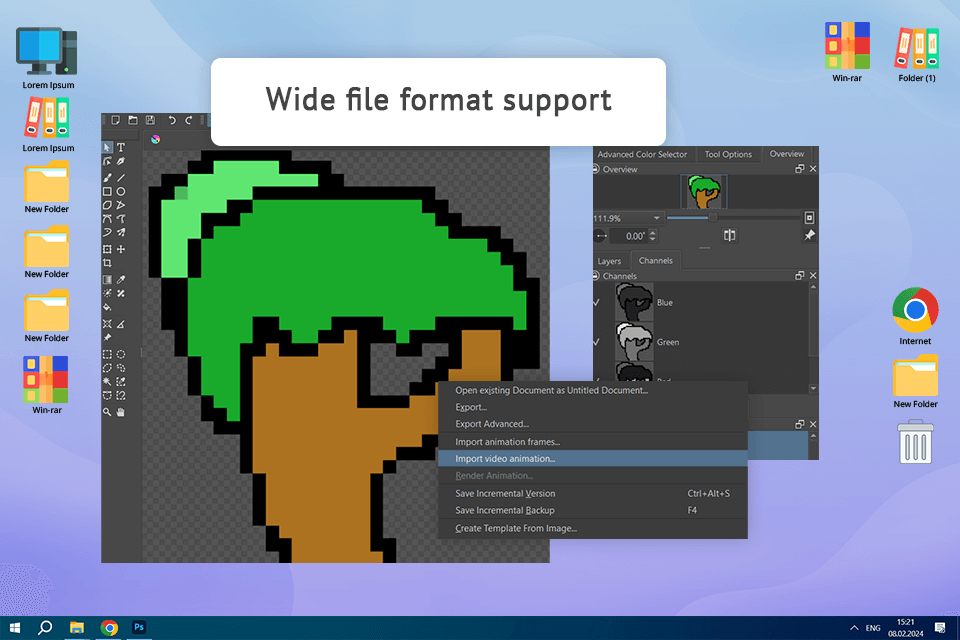Choose the Contiguous Selection magic wand
The image size is (960, 640).
107,382
